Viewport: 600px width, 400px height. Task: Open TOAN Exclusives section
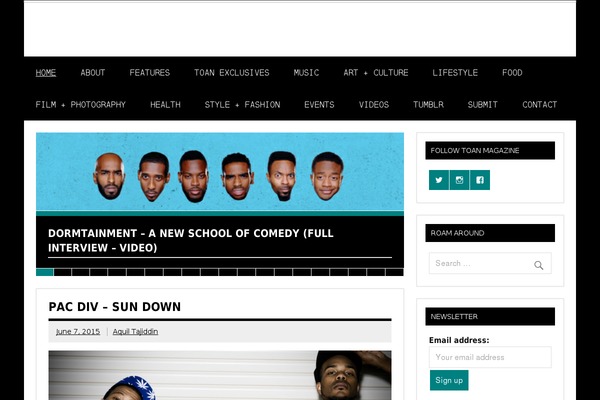(232, 73)
